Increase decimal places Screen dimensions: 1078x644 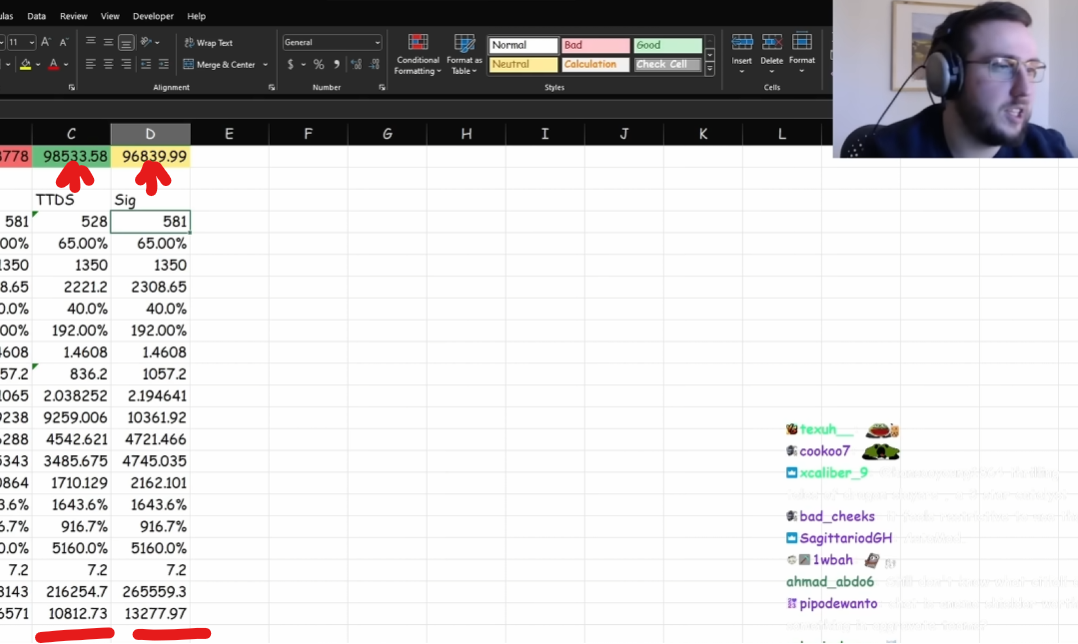(356, 65)
